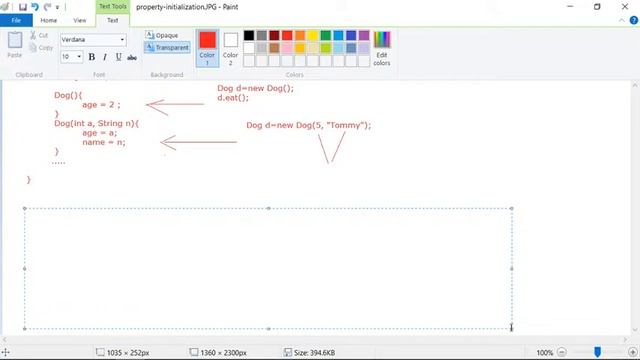The height and width of the screenshot is (360, 640).
Task: Open the Customize Quick Access Toolbar arrow
Action: pyautogui.click(x=57, y=7)
